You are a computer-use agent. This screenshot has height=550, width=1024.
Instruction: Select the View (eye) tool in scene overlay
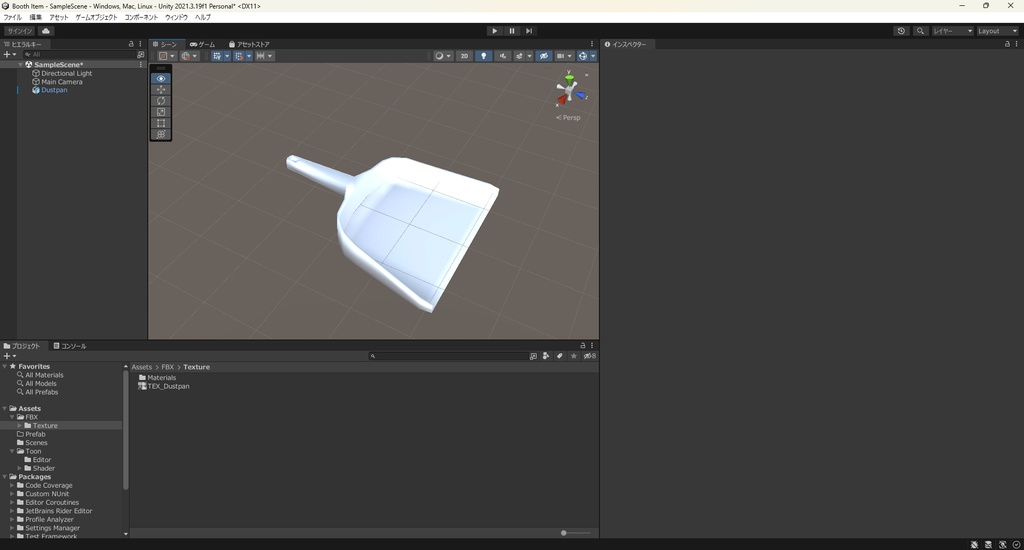coord(161,78)
